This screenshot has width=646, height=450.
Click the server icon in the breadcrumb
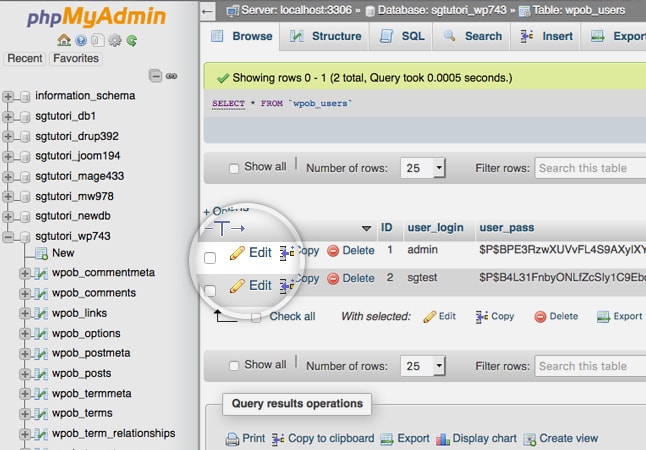(x=233, y=11)
